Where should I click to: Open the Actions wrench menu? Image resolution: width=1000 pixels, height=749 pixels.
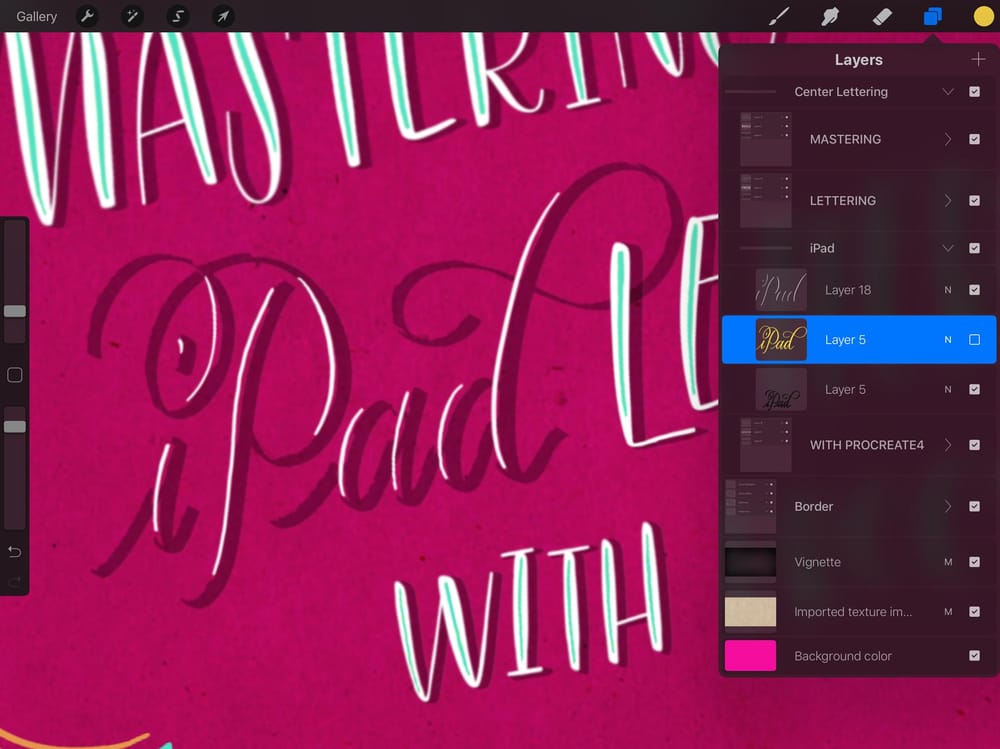click(87, 16)
